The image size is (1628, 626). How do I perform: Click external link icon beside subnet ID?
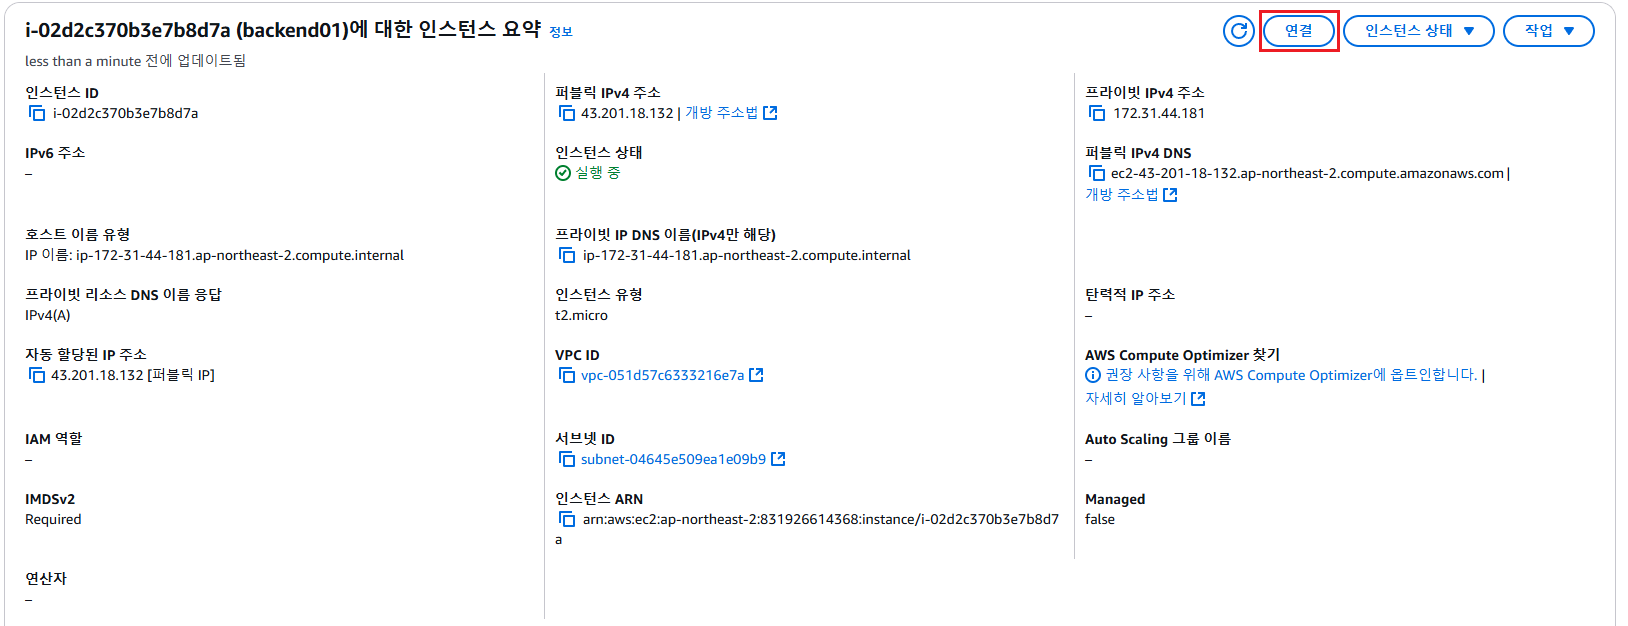click(778, 459)
